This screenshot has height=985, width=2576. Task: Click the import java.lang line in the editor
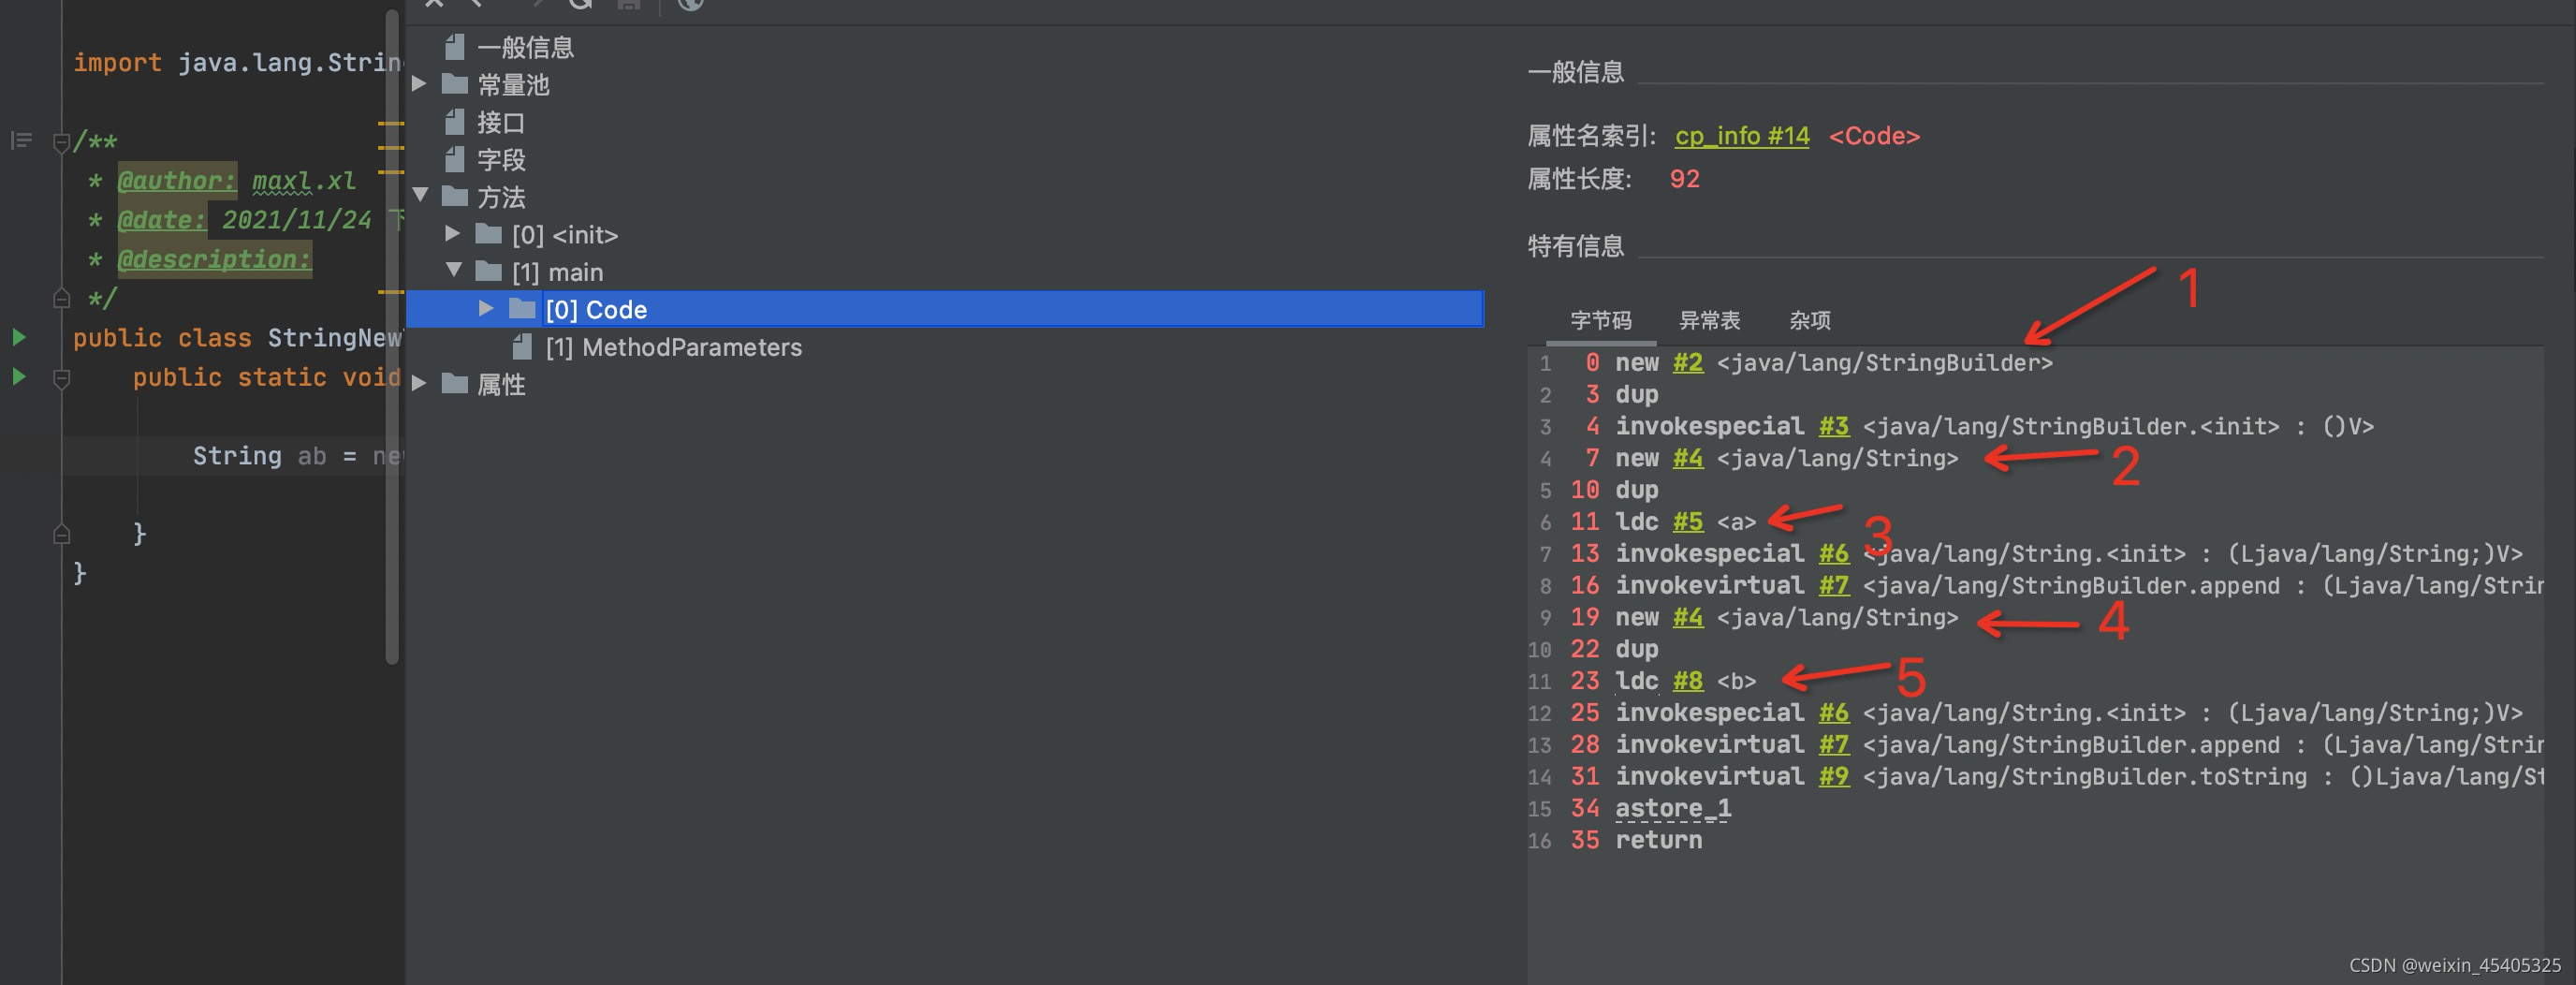click(237, 62)
